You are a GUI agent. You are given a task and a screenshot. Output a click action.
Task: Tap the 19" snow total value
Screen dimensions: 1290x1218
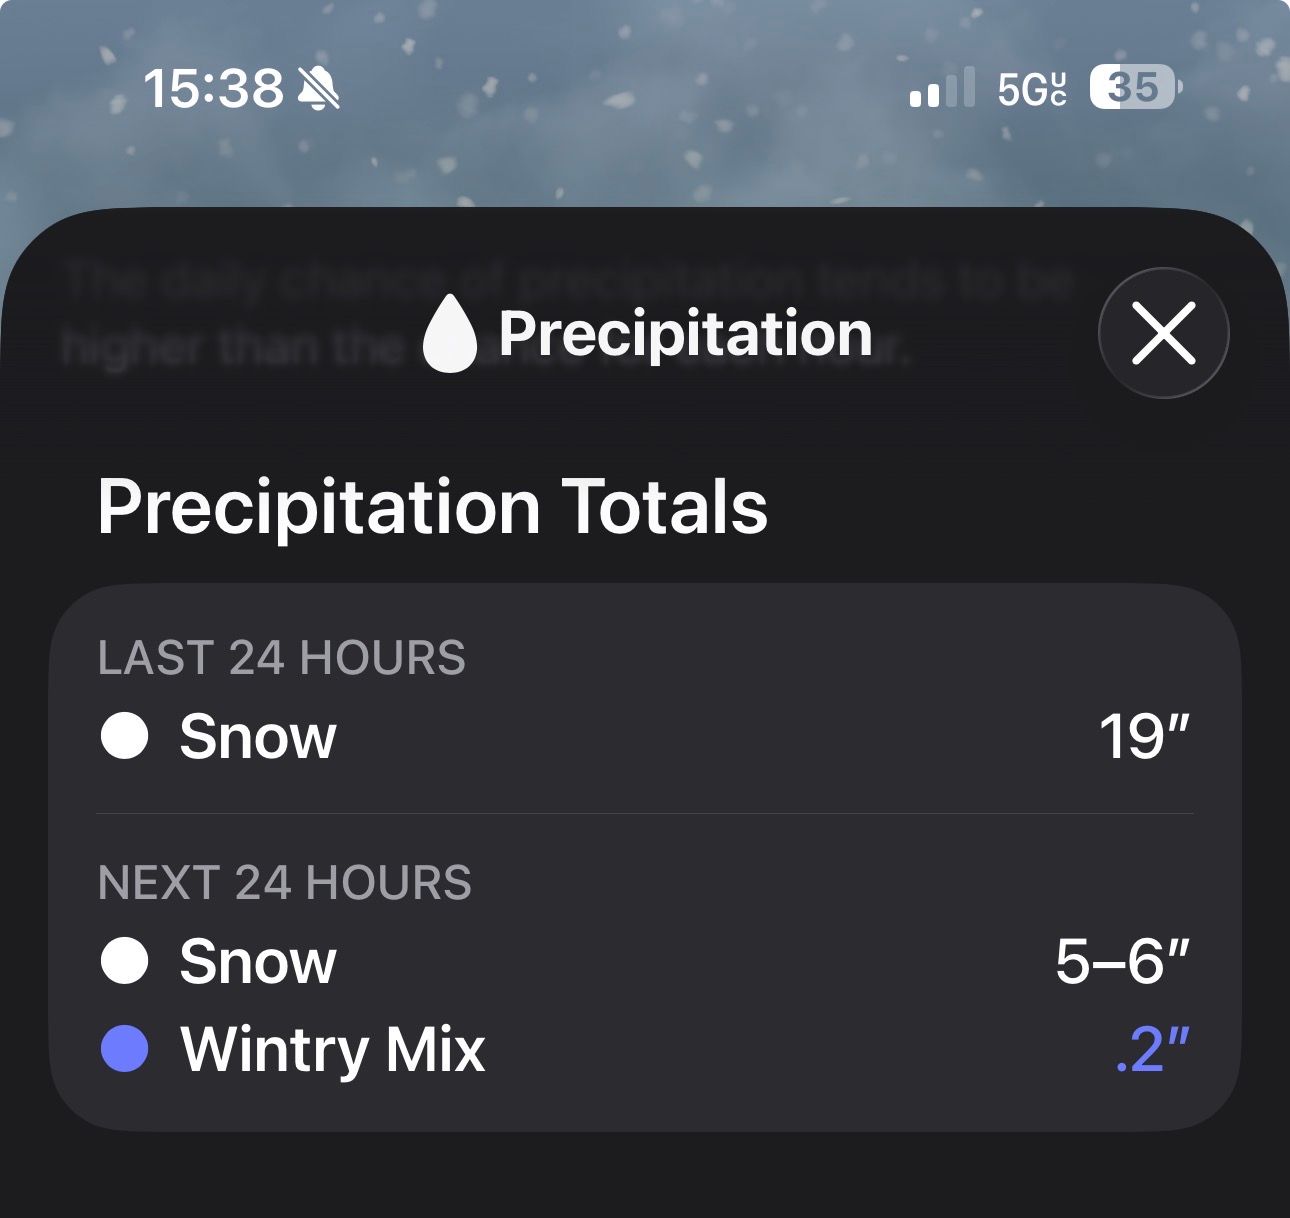pos(1144,737)
